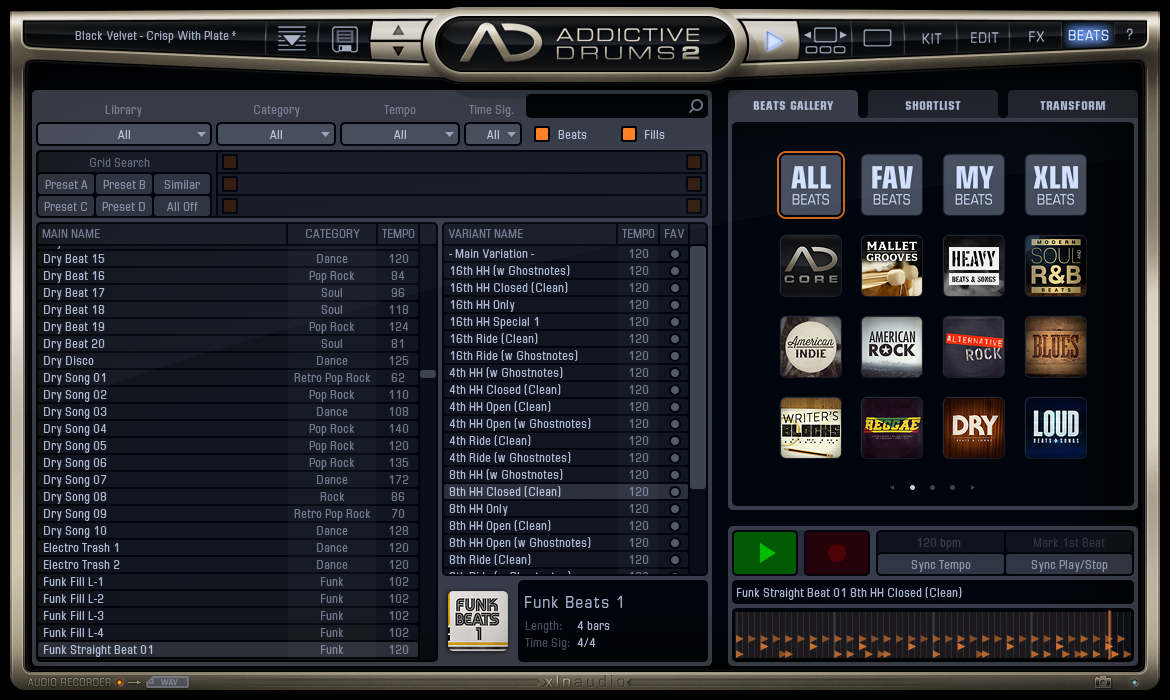Image resolution: width=1170 pixels, height=700 pixels.
Task: Click the blank display window icon
Action: coord(878,37)
